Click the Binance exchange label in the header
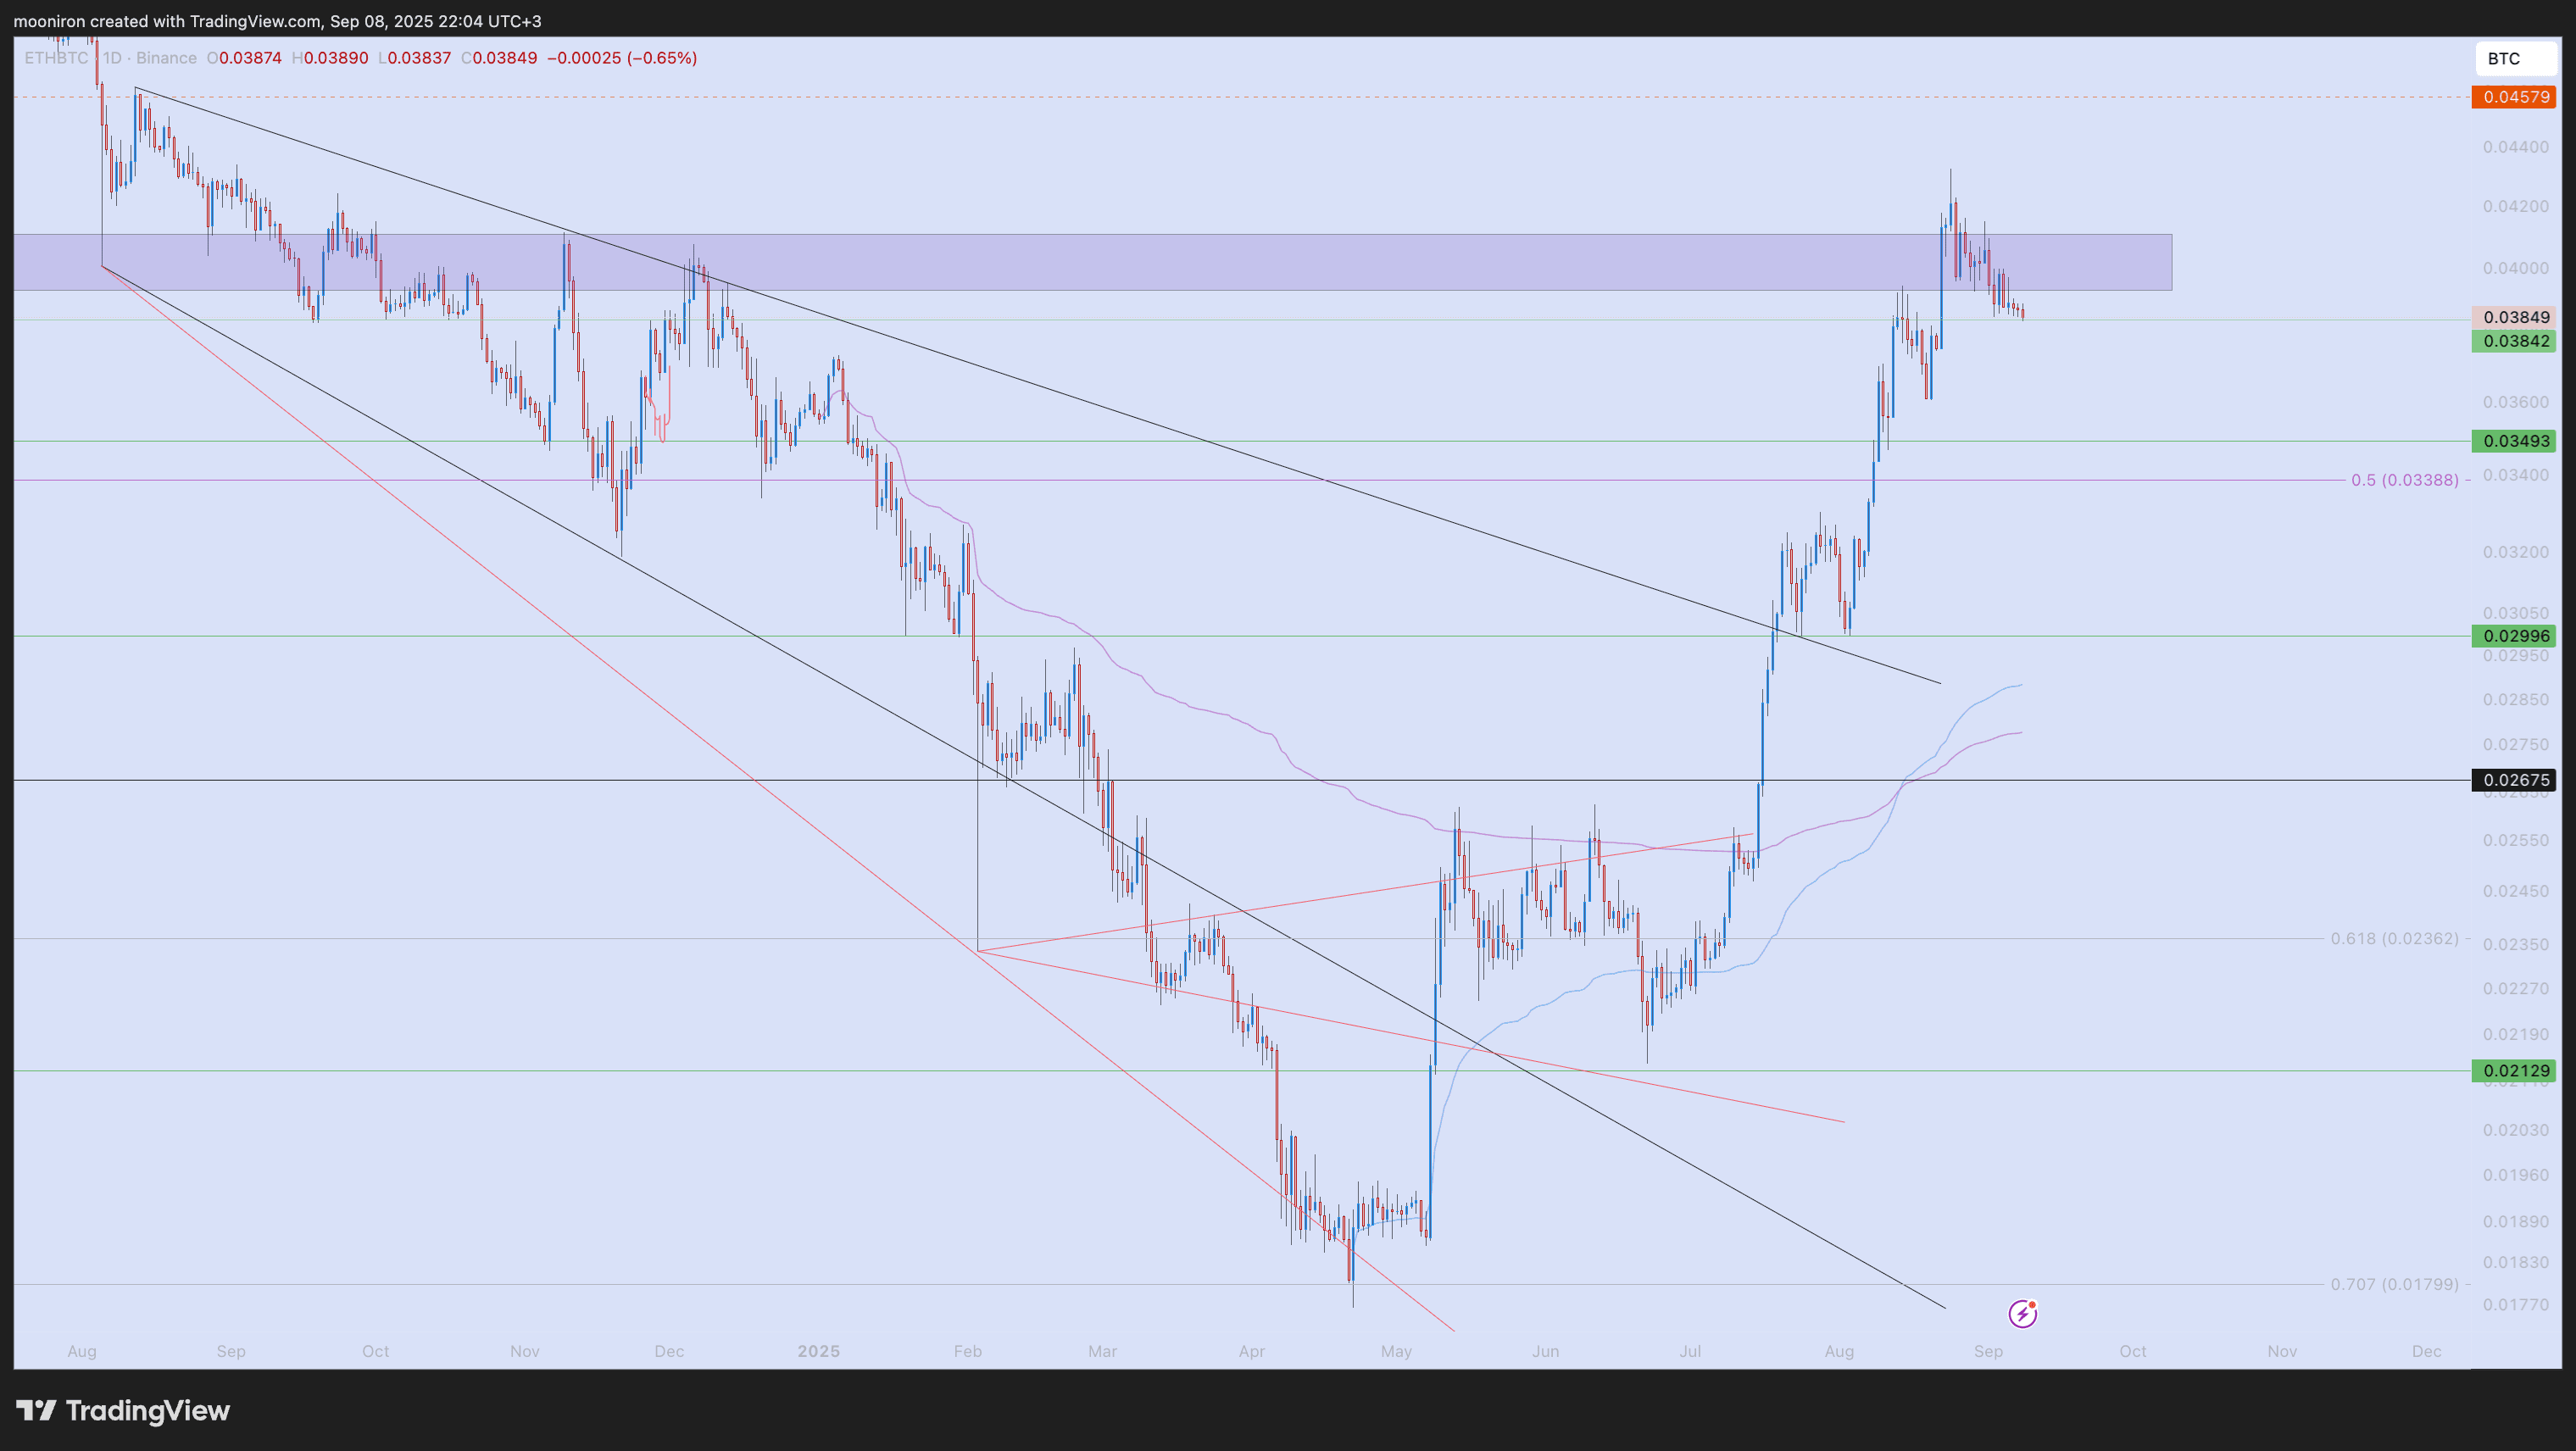The width and height of the screenshot is (2576, 1451). tap(166, 58)
